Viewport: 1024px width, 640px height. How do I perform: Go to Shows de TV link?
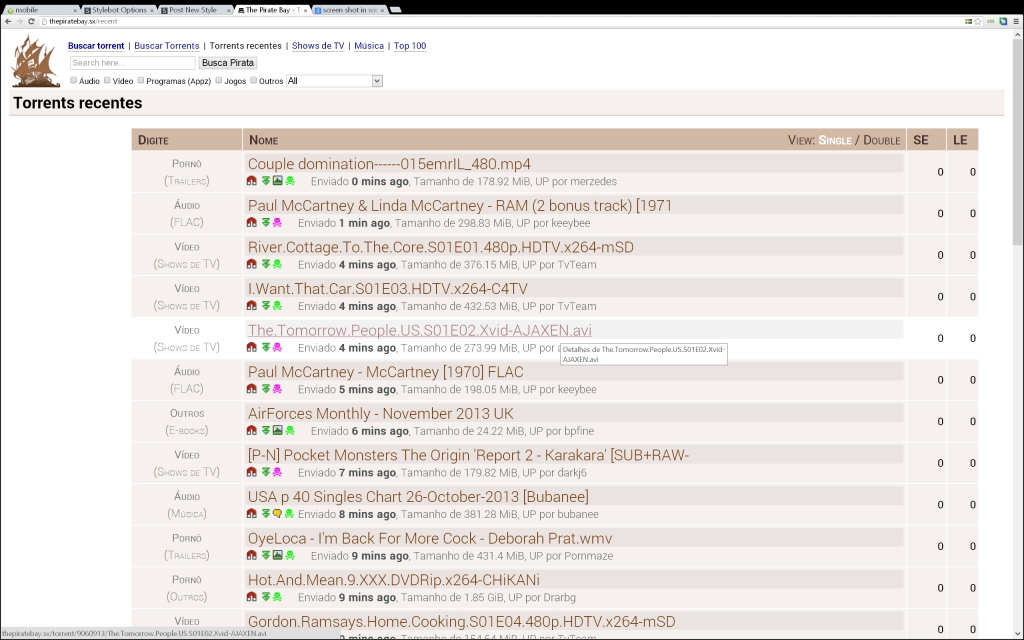(318, 46)
